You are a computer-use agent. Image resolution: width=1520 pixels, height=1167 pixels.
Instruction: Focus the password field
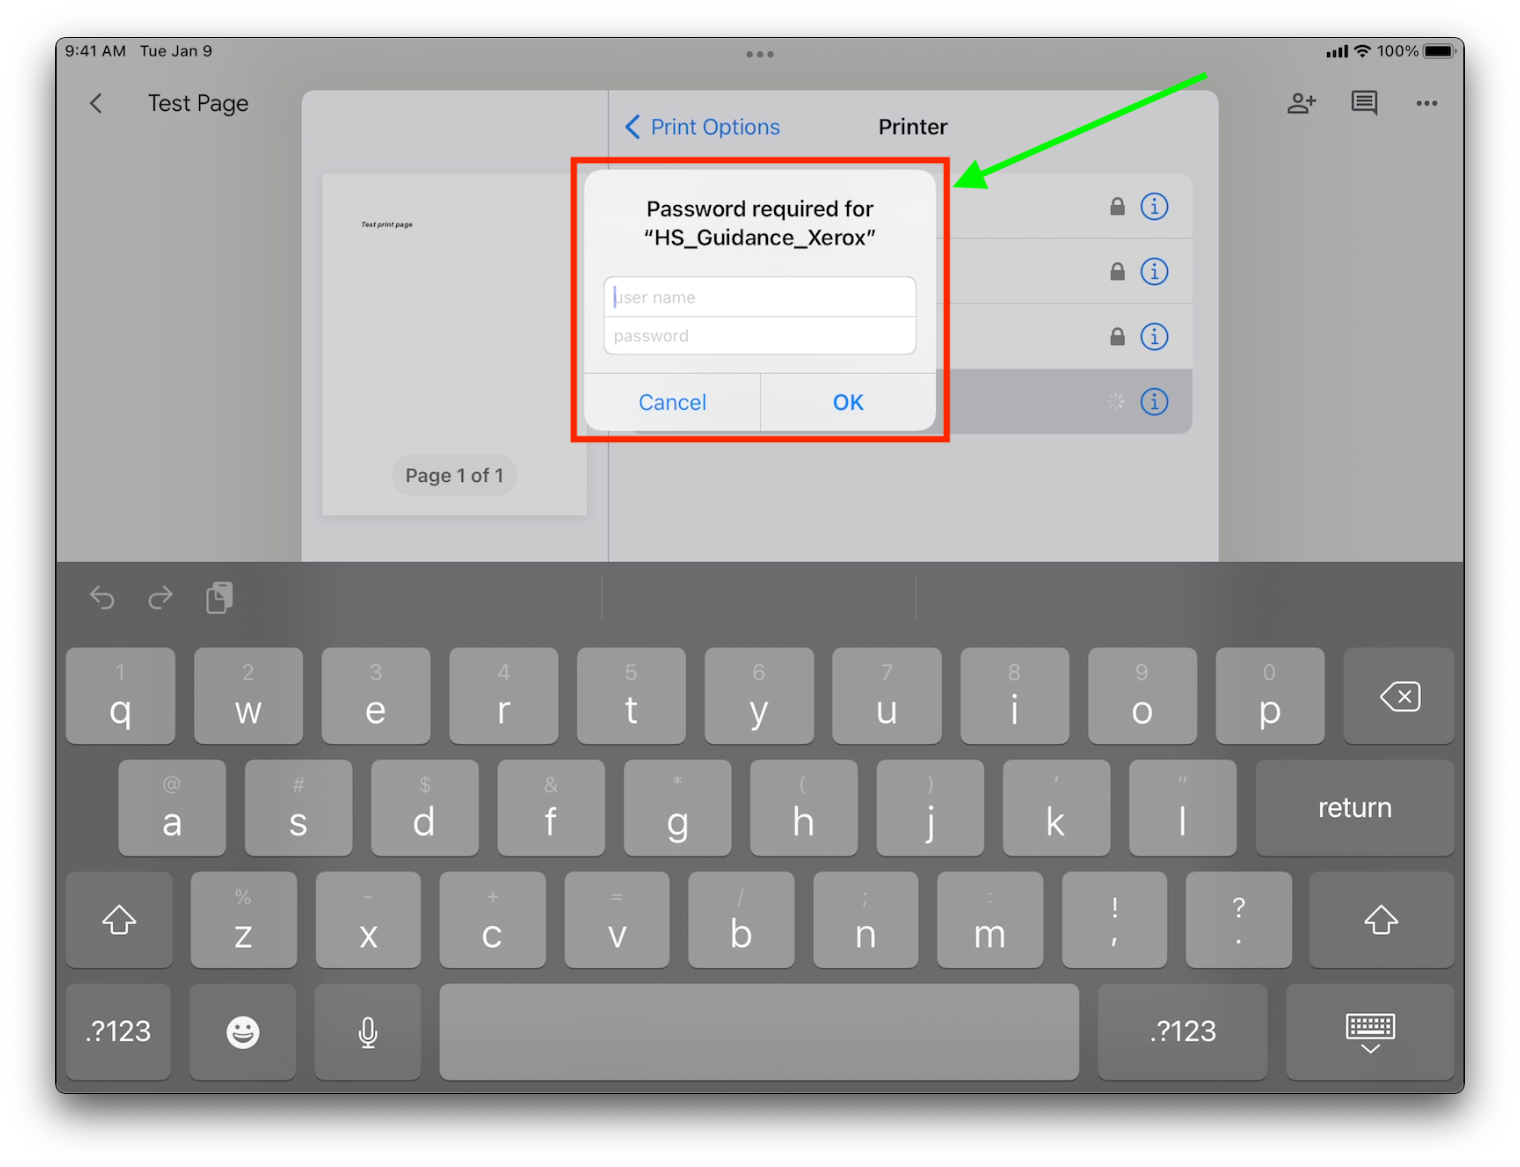click(x=760, y=336)
